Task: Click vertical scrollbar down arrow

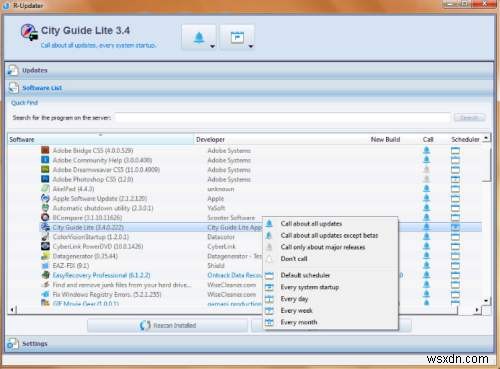Action: 486,300
